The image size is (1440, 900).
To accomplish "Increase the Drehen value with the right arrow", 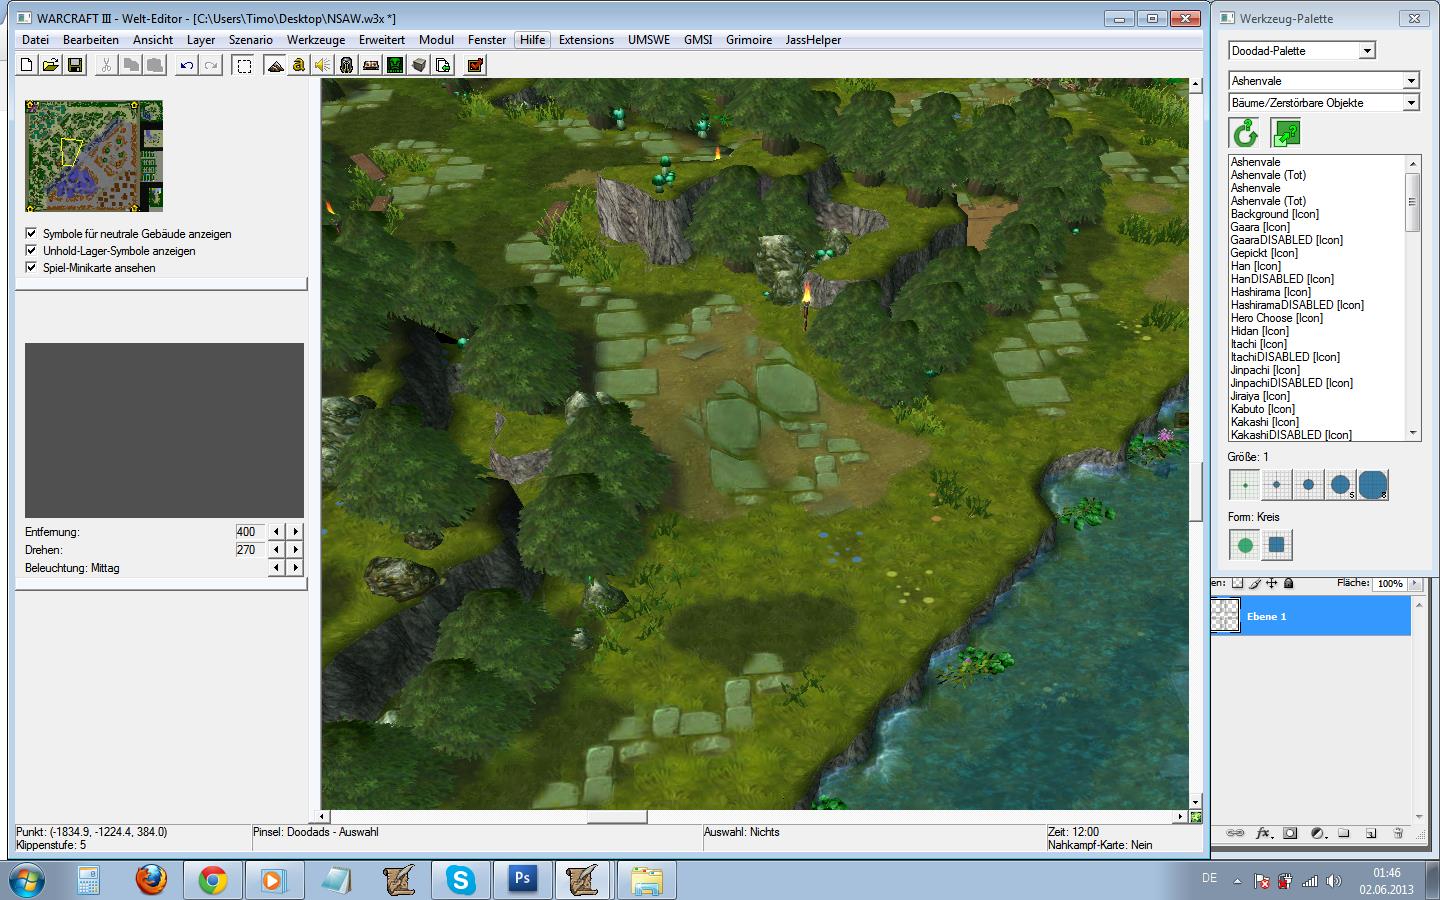I will click(295, 550).
